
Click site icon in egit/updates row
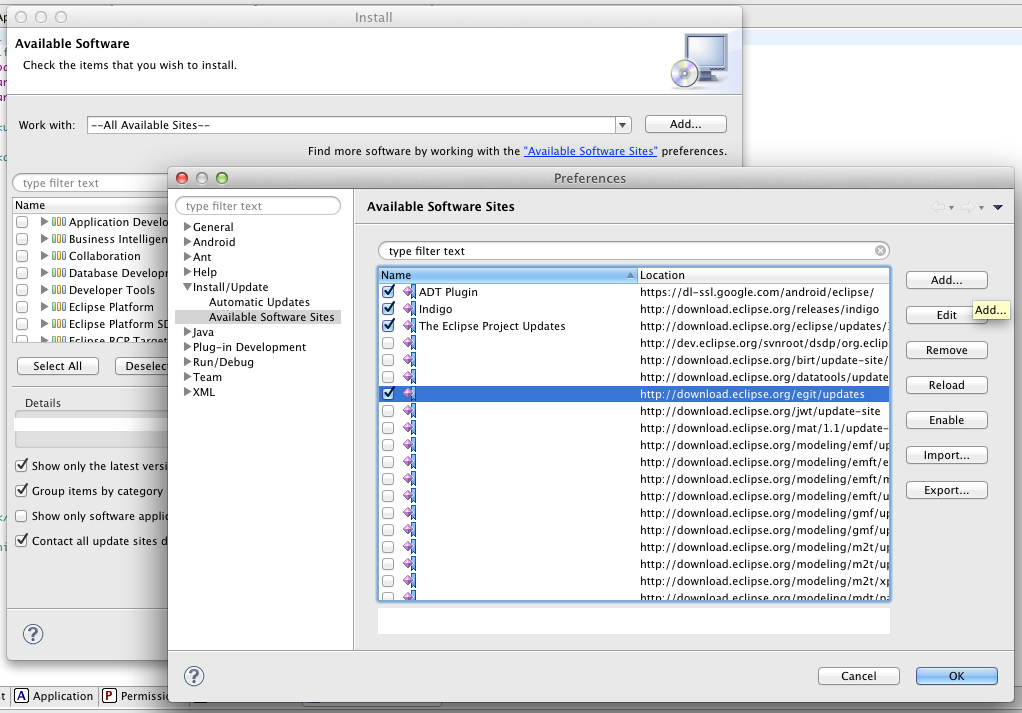409,394
